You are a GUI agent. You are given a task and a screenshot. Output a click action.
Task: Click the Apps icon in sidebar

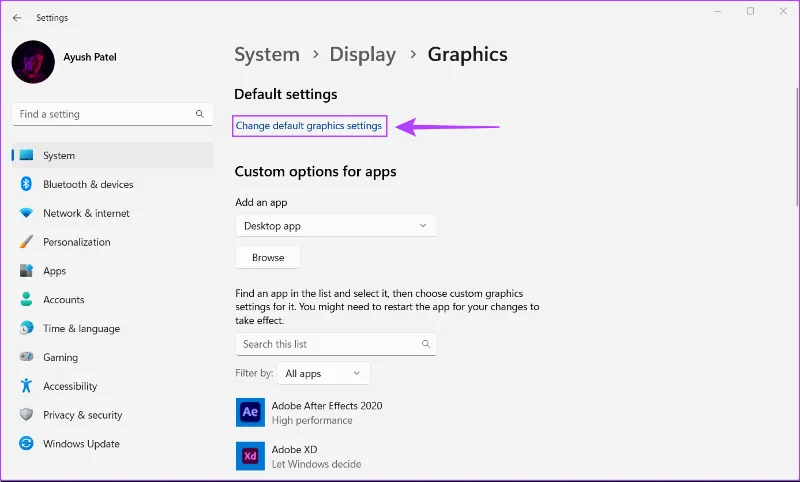point(26,270)
